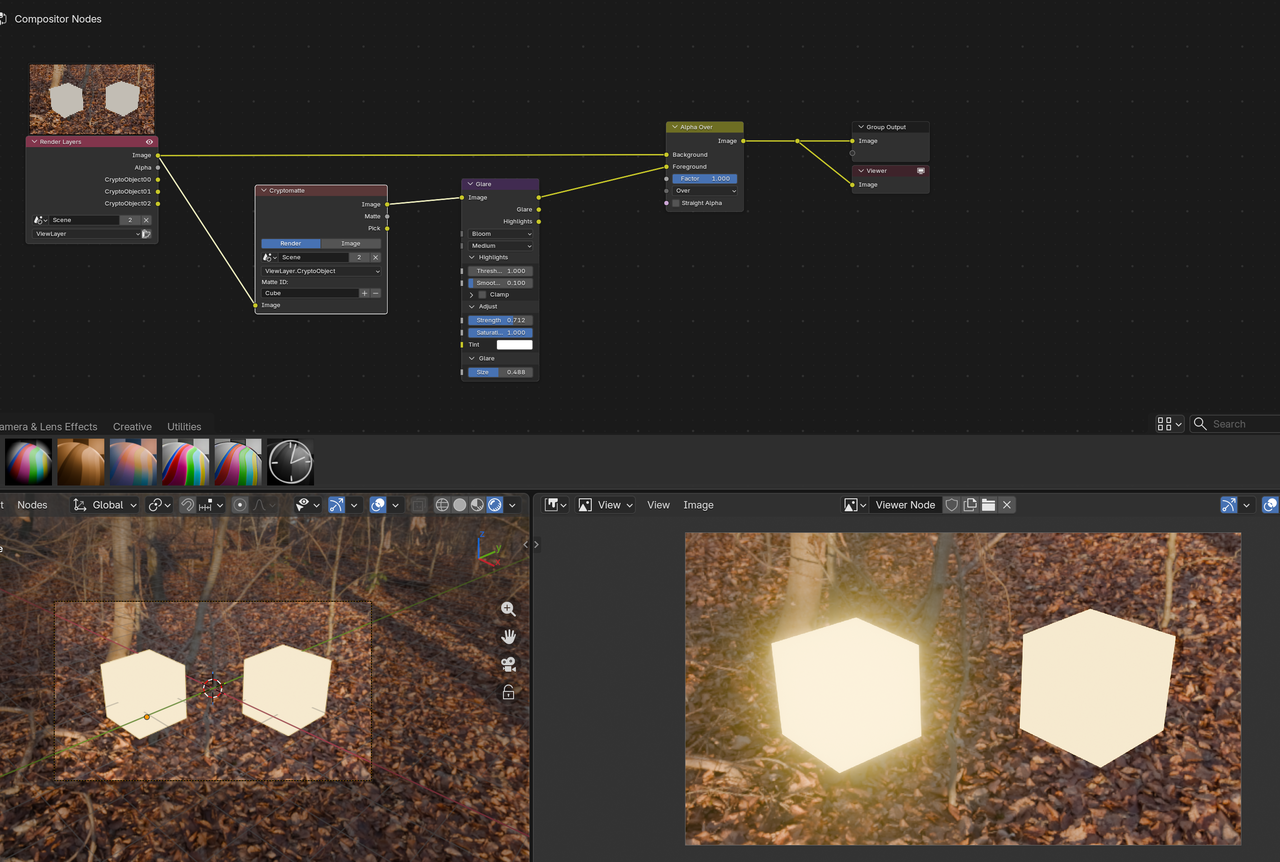This screenshot has height=862, width=1280.
Task: Toggle the Render Layers preview eye icon
Action: point(149,142)
